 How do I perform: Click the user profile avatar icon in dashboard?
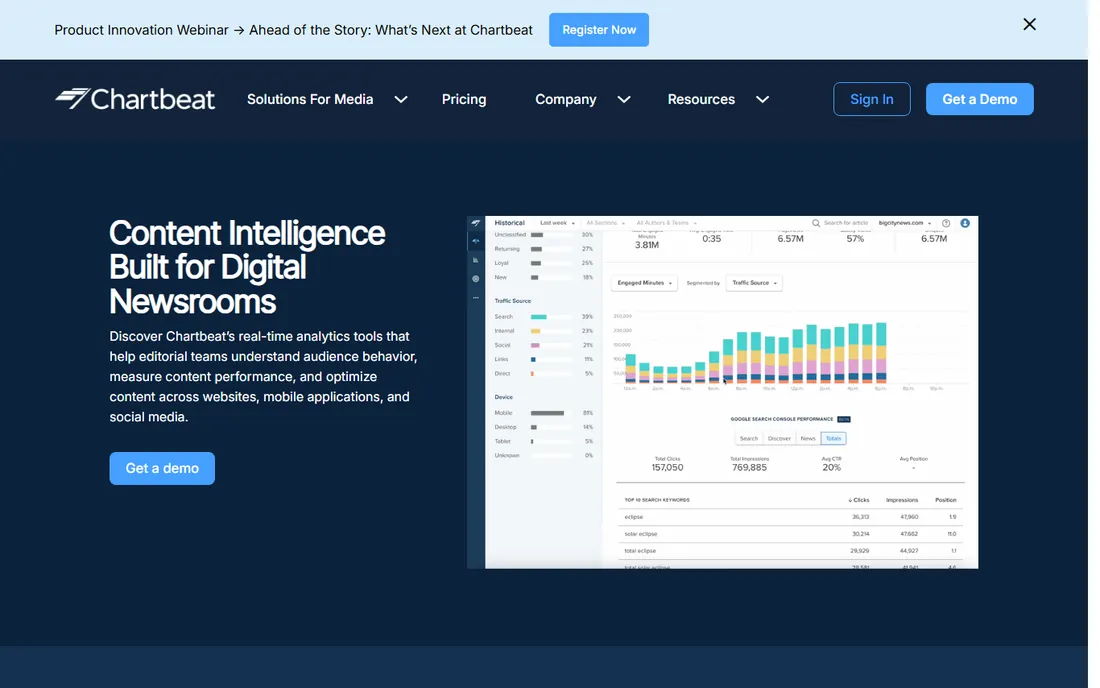(965, 223)
